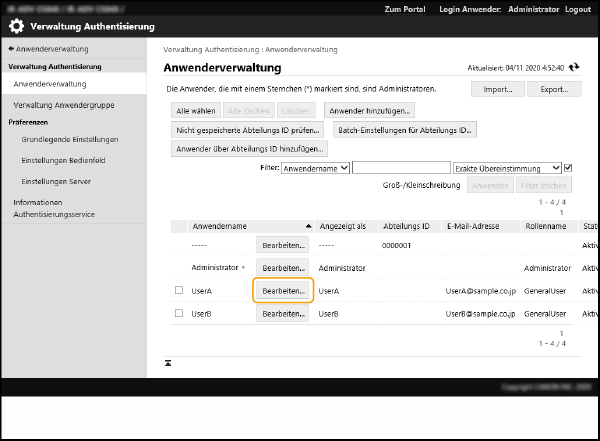Open Einstellungen Bedienfeld in the sidebar

pyautogui.click(x=65, y=160)
